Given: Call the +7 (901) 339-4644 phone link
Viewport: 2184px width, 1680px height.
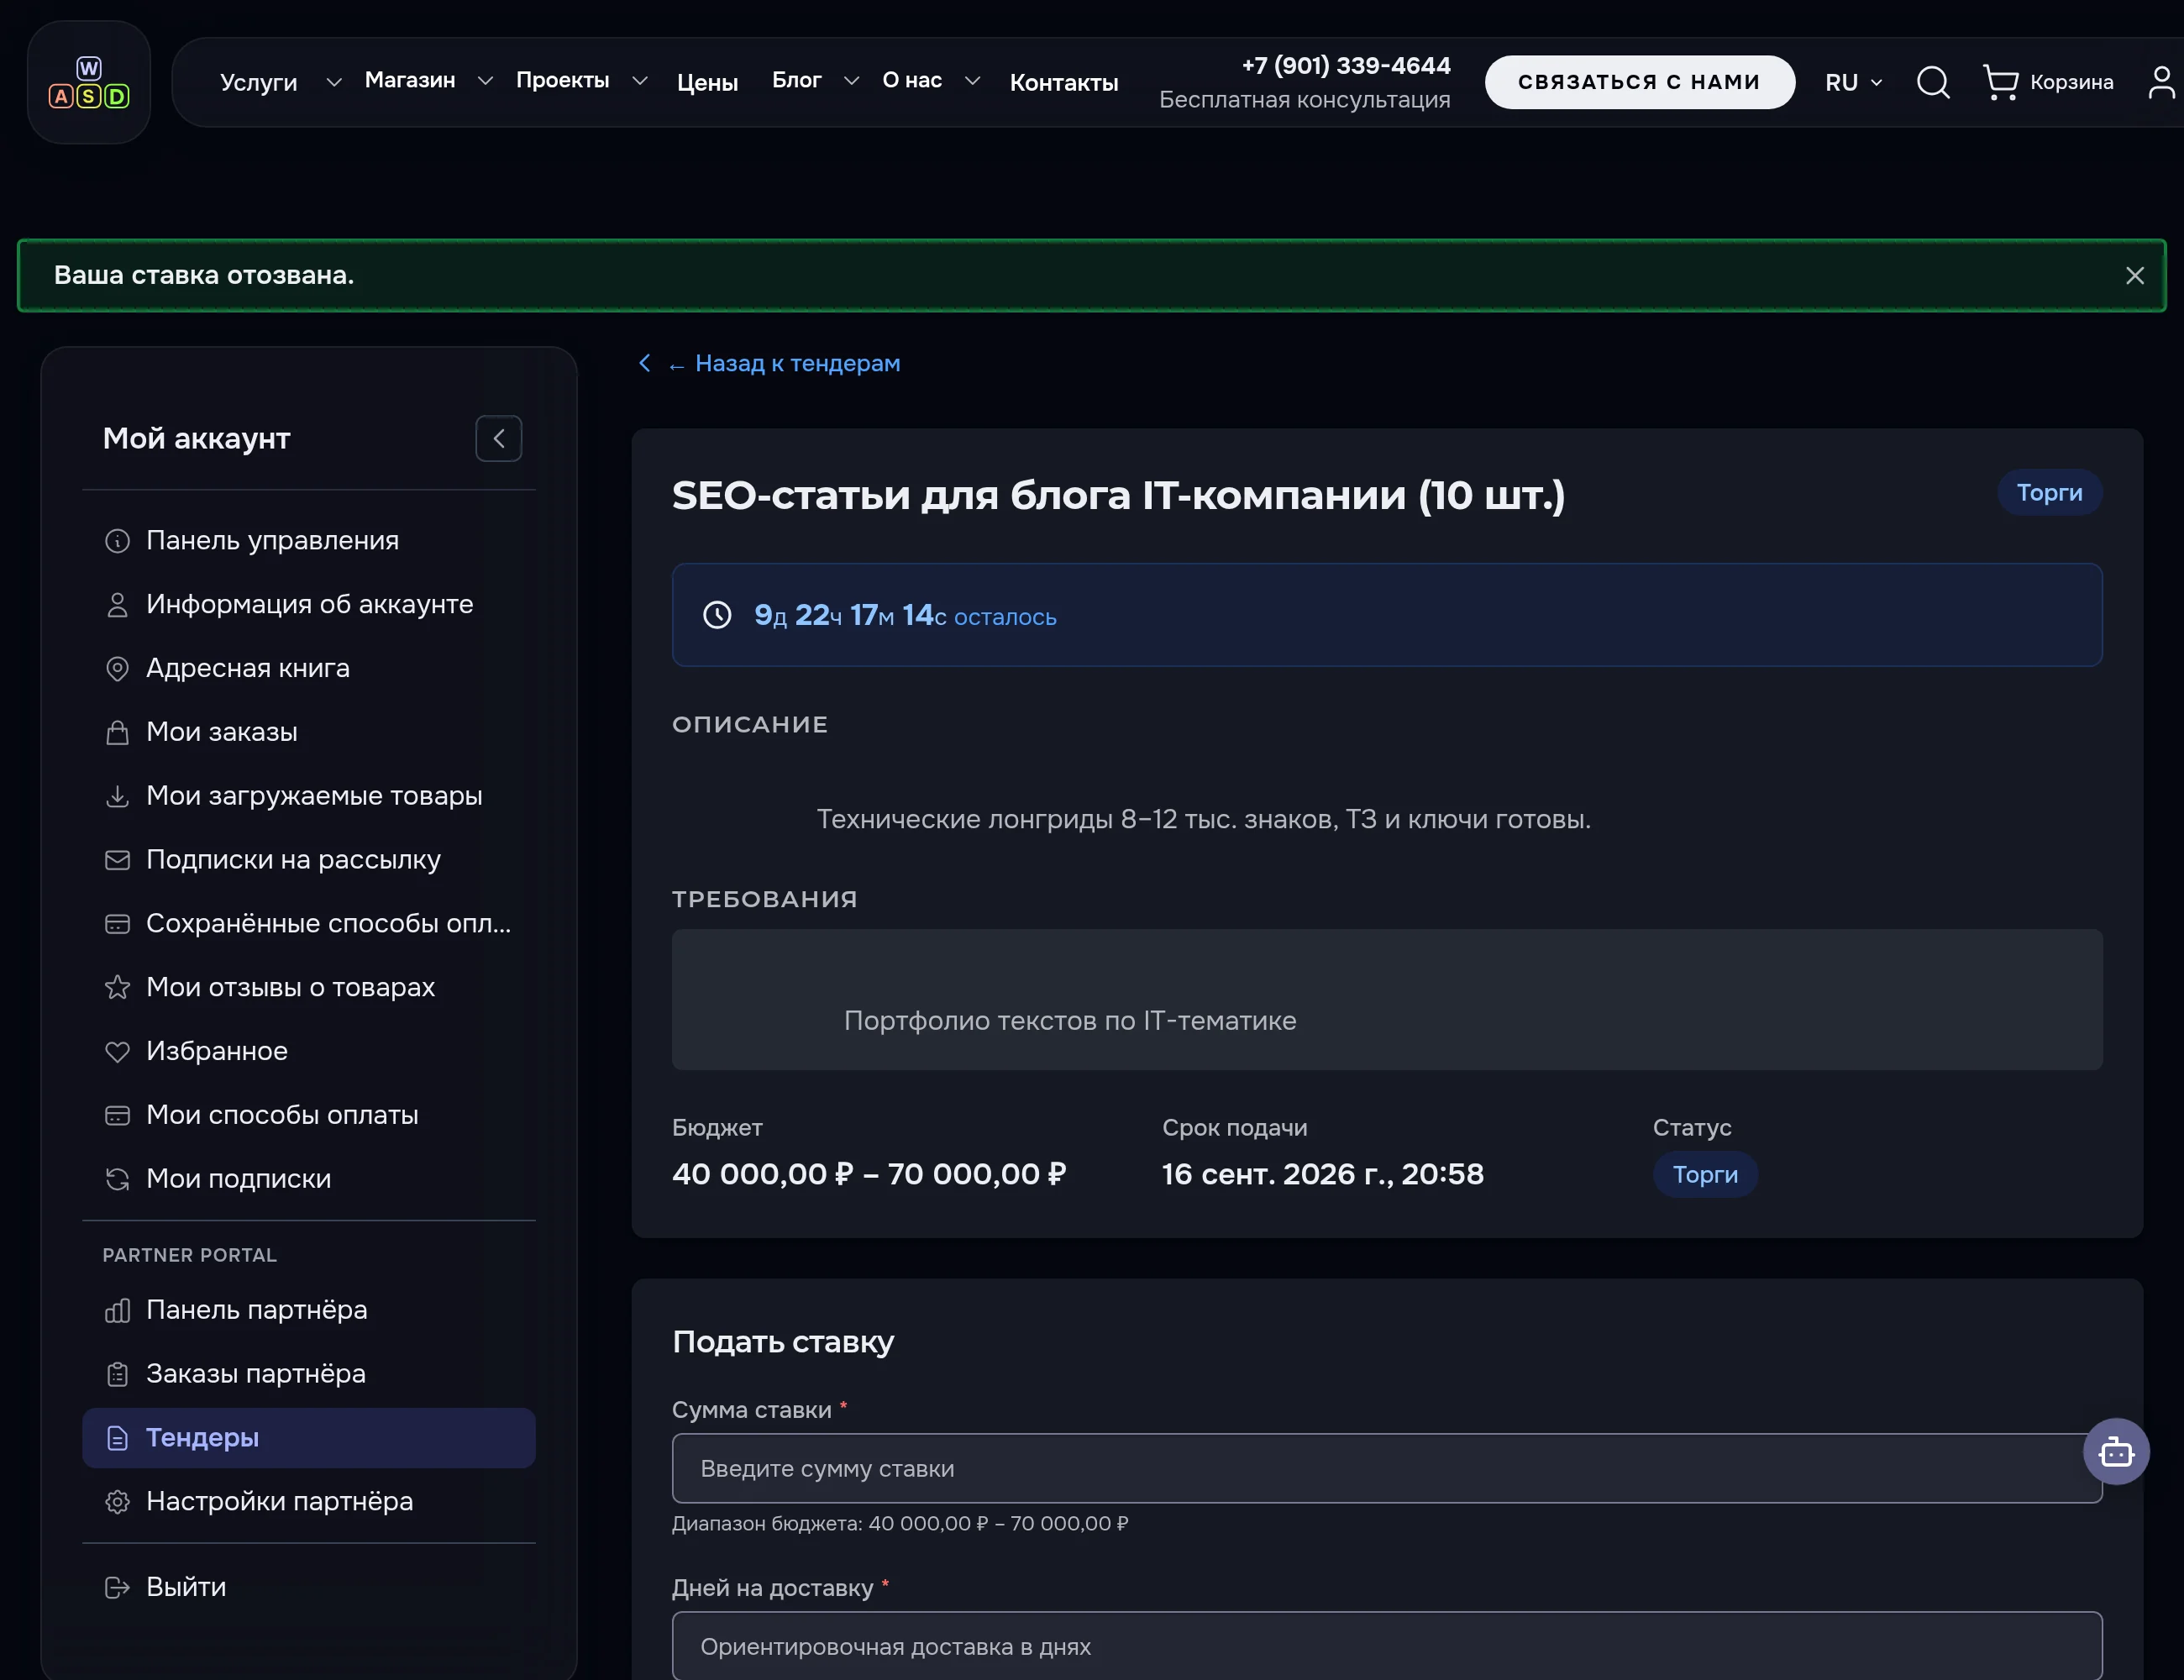Looking at the screenshot, I should pyautogui.click(x=1346, y=65).
